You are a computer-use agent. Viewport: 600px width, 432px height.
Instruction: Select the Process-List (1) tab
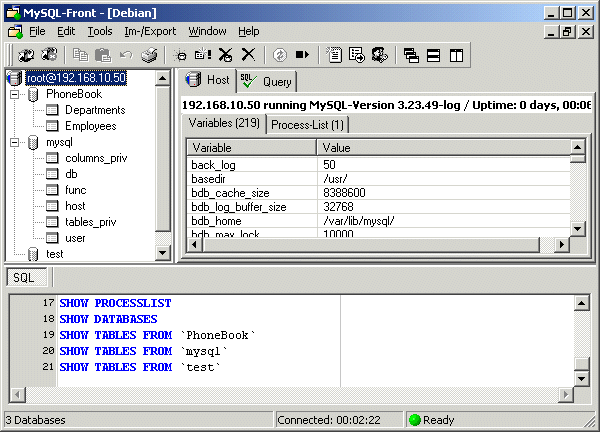click(x=307, y=125)
